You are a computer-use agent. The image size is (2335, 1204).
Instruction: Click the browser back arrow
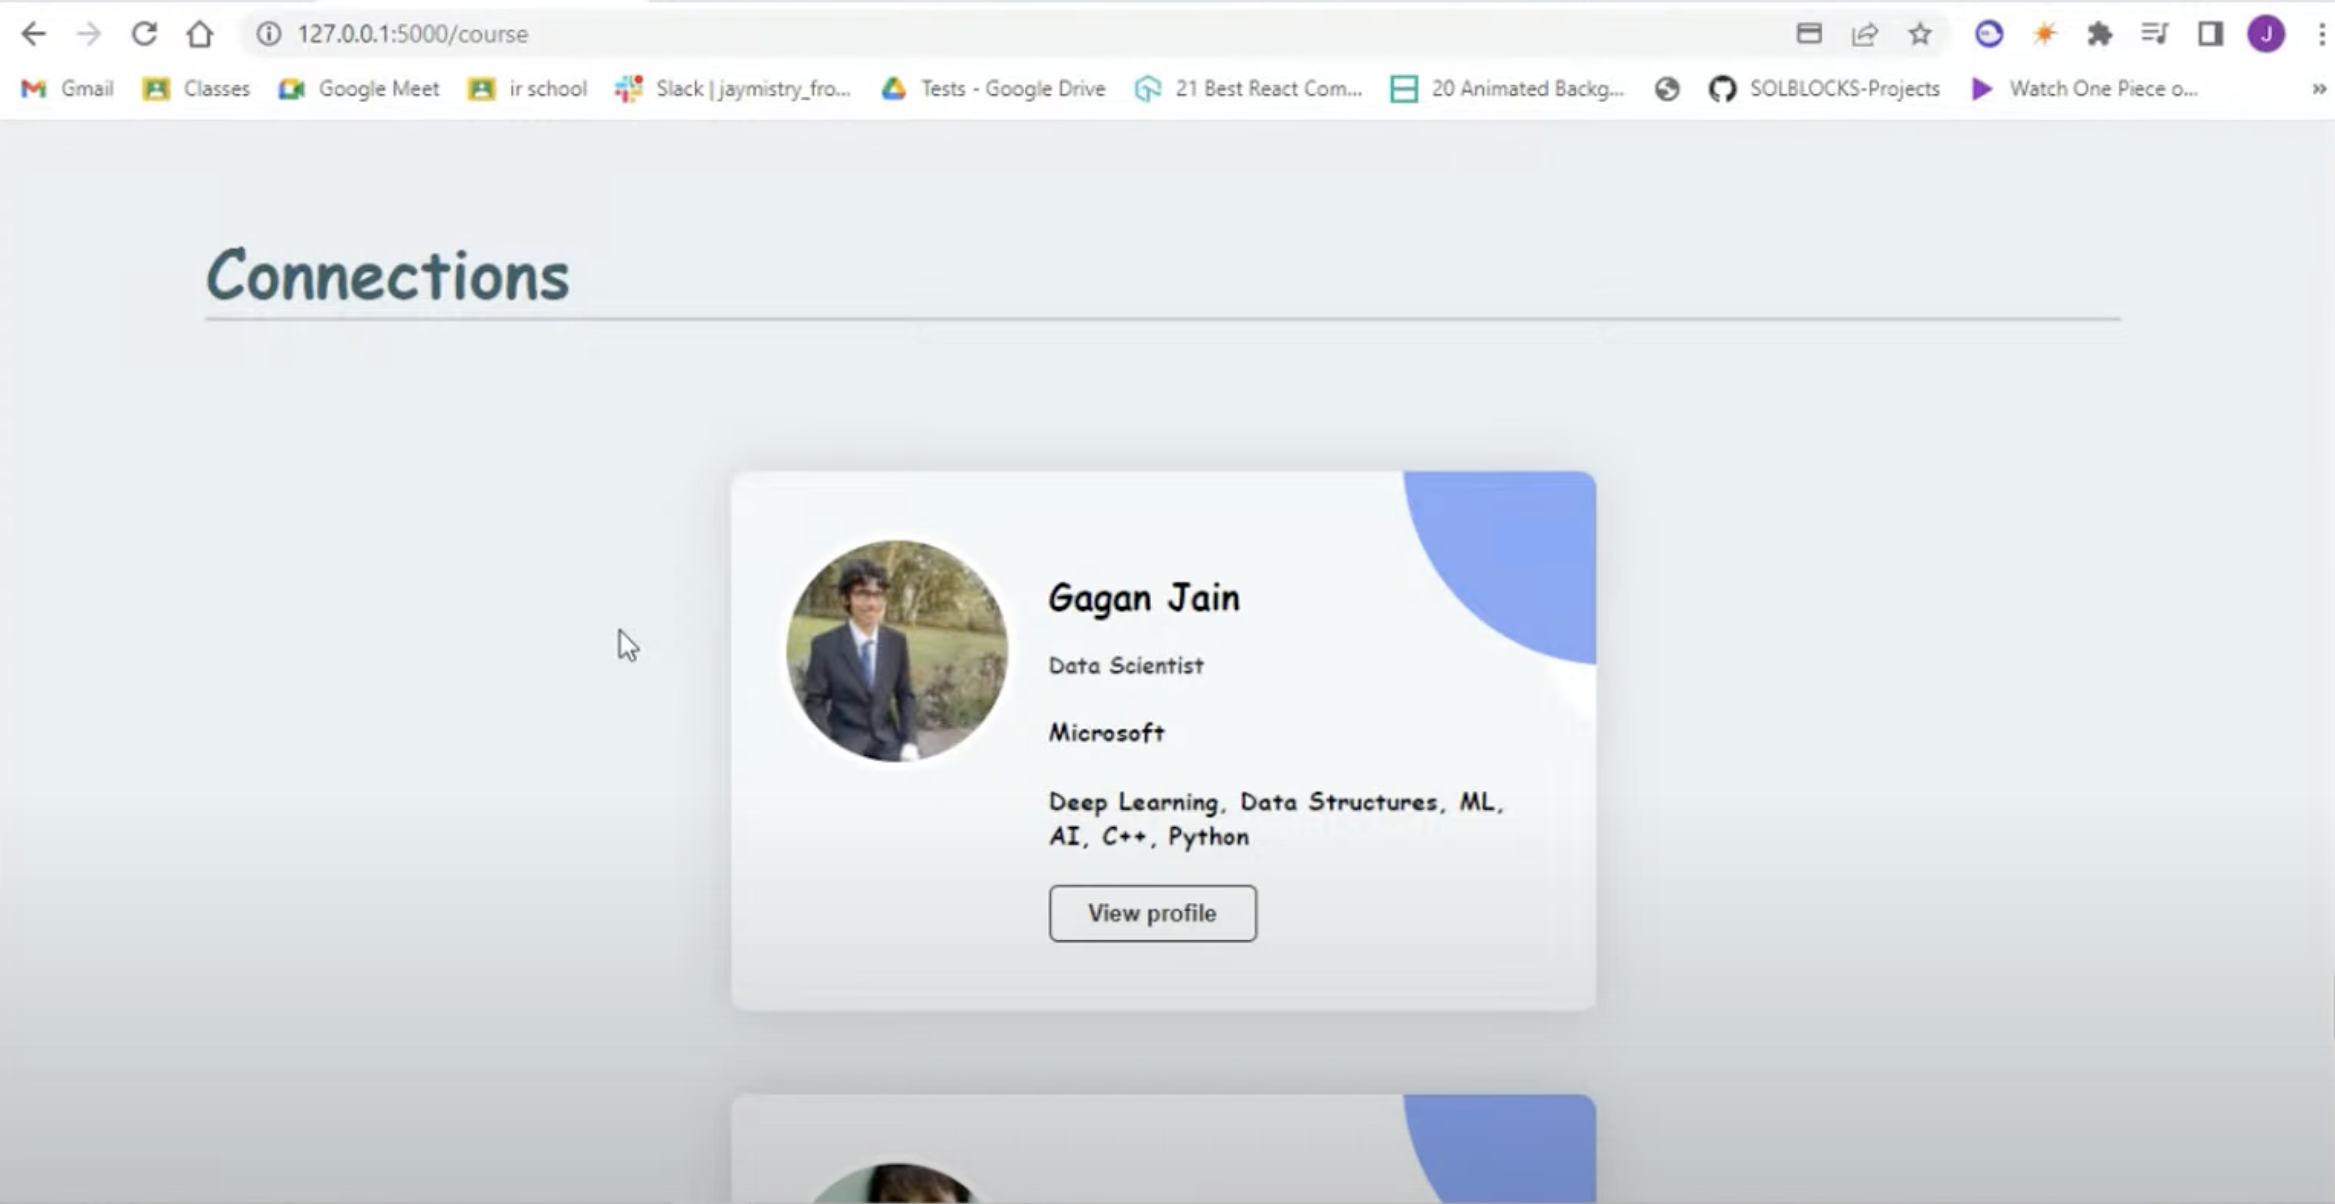point(33,34)
